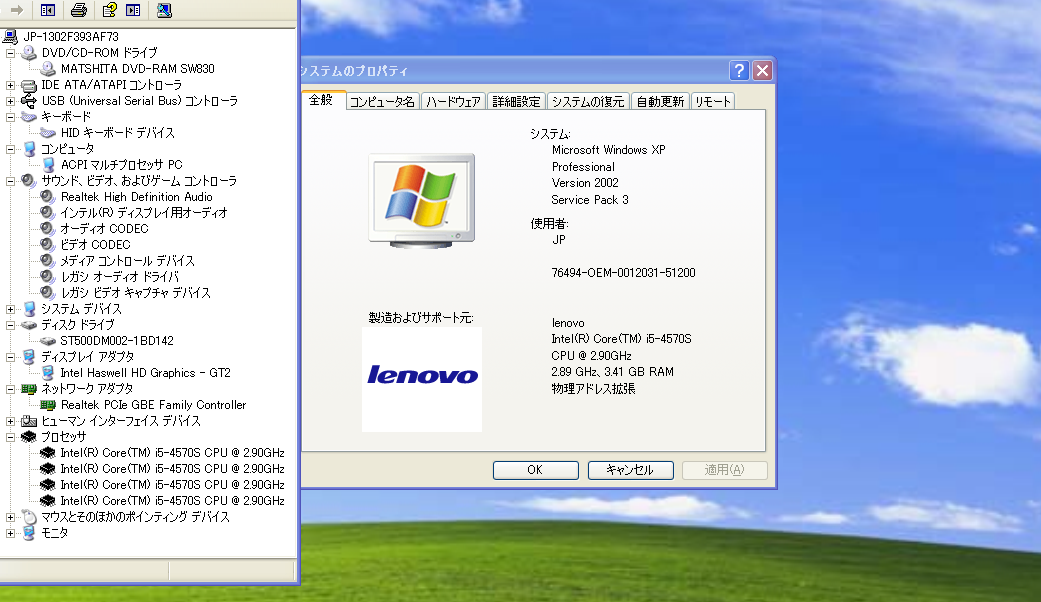Open the help icon with the question mark
This screenshot has width=1041, height=602.
110,10
